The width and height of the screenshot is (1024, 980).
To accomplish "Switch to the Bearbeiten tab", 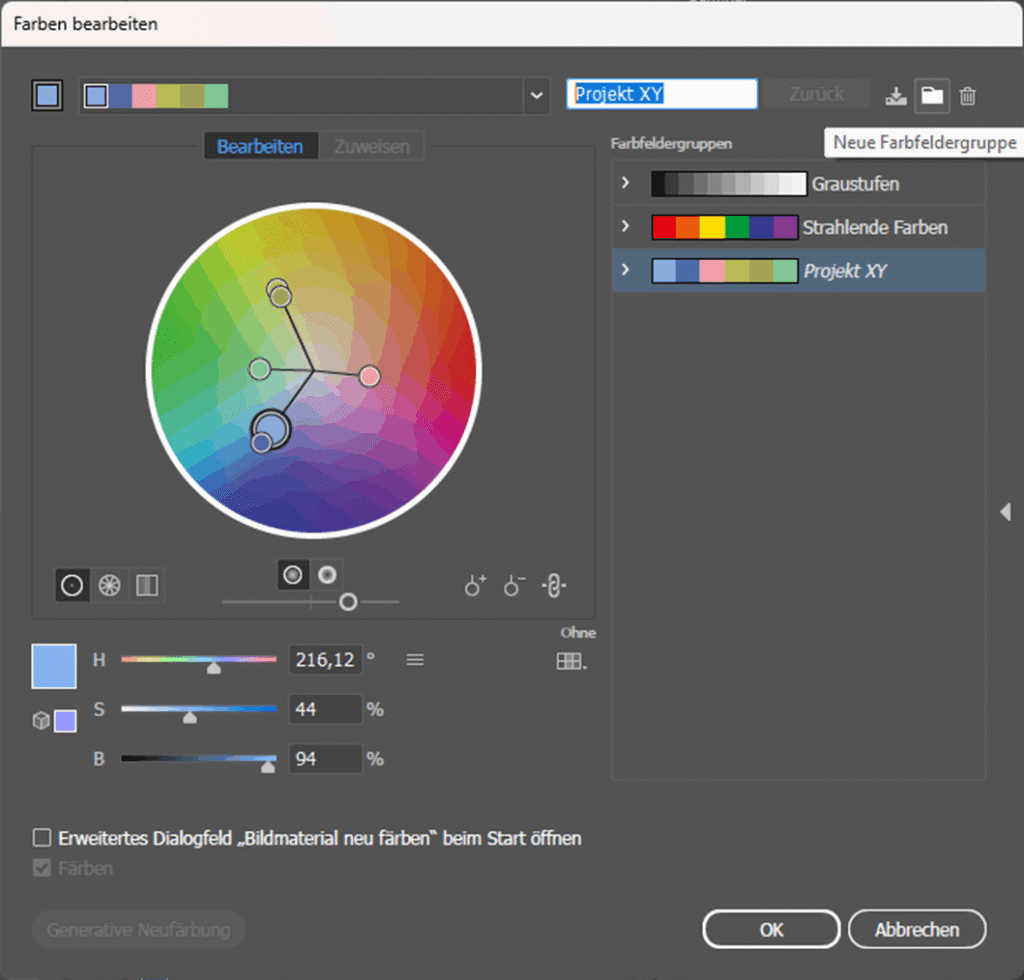I will pyautogui.click(x=260, y=147).
